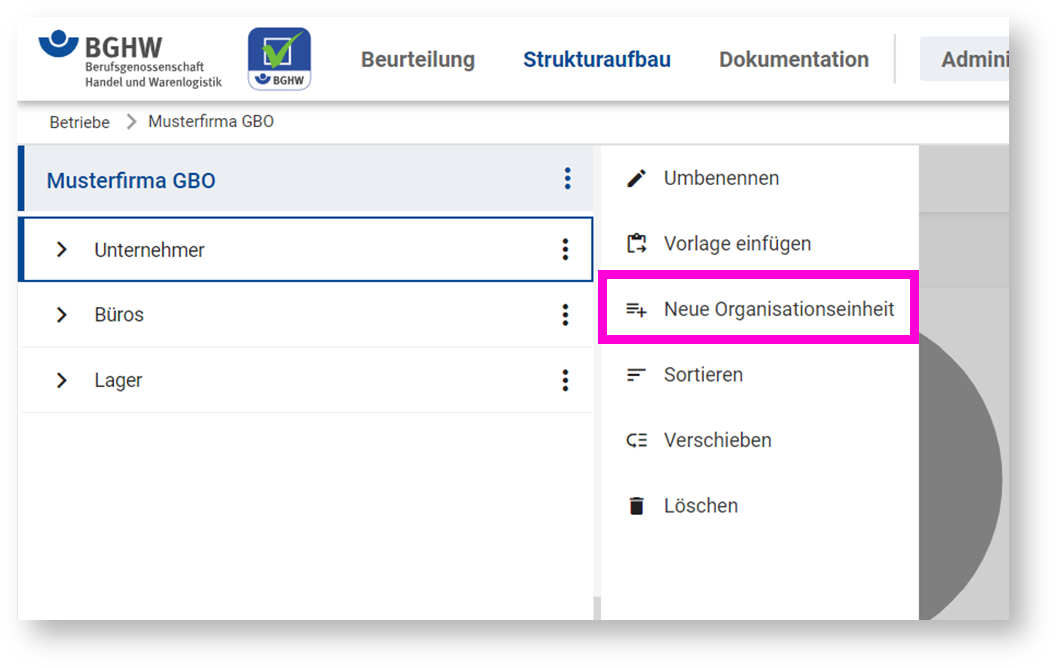Click the BGHW checkmark app logo
The image size is (1057, 668).
click(279, 59)
